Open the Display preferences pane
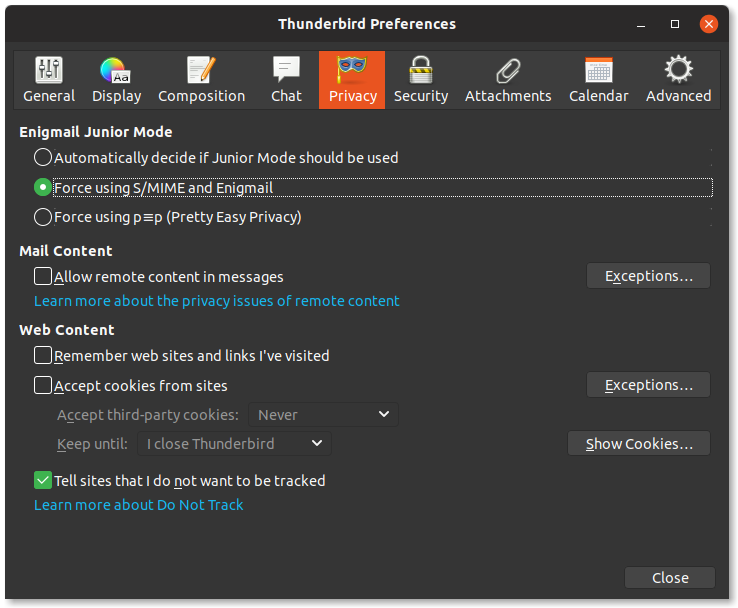 pos(116,80)
